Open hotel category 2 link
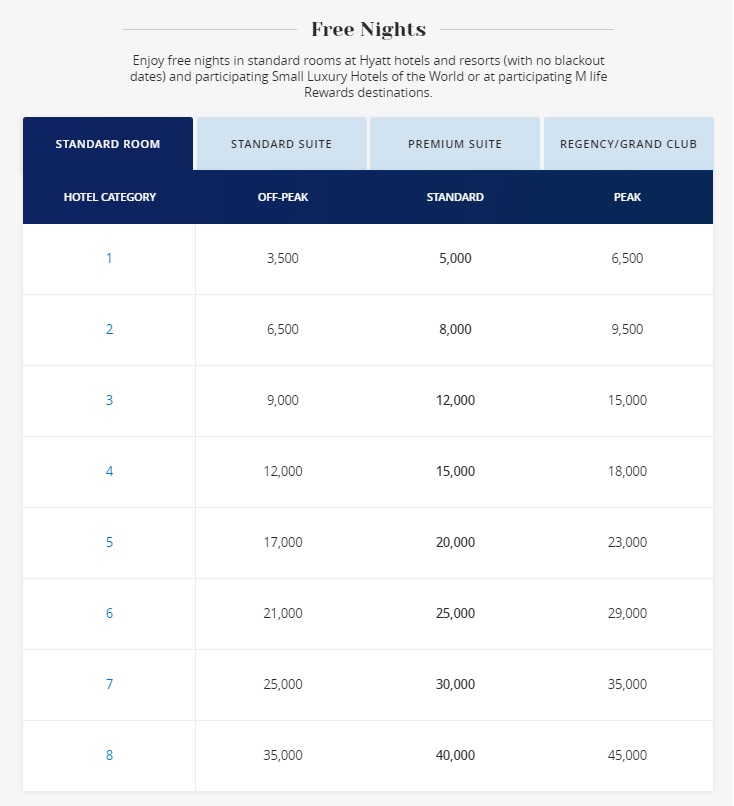Image resolution: width=734 pixels, height=806 pixels. tap(109, 329)
